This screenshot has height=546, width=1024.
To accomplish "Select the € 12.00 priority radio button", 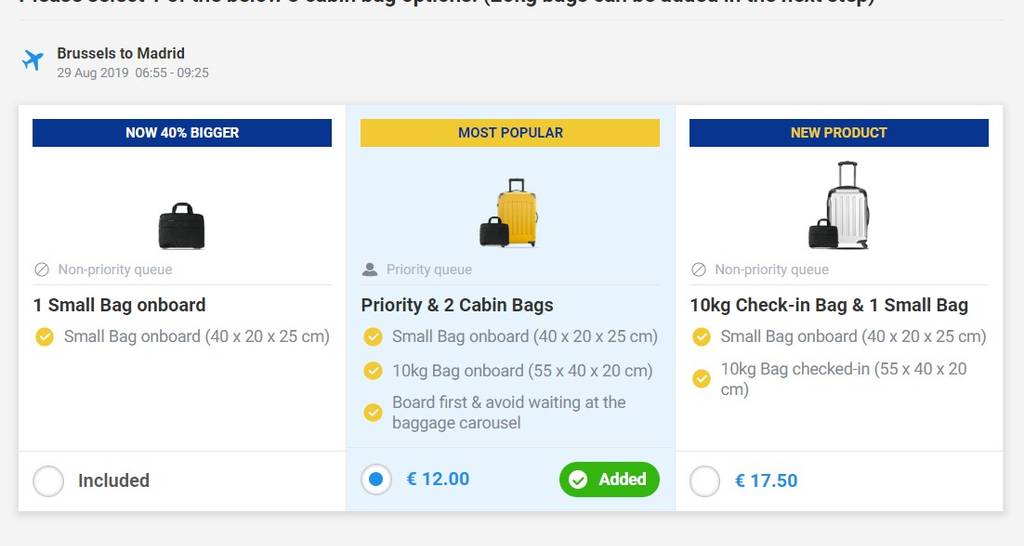I will click(x=376, y=480).
